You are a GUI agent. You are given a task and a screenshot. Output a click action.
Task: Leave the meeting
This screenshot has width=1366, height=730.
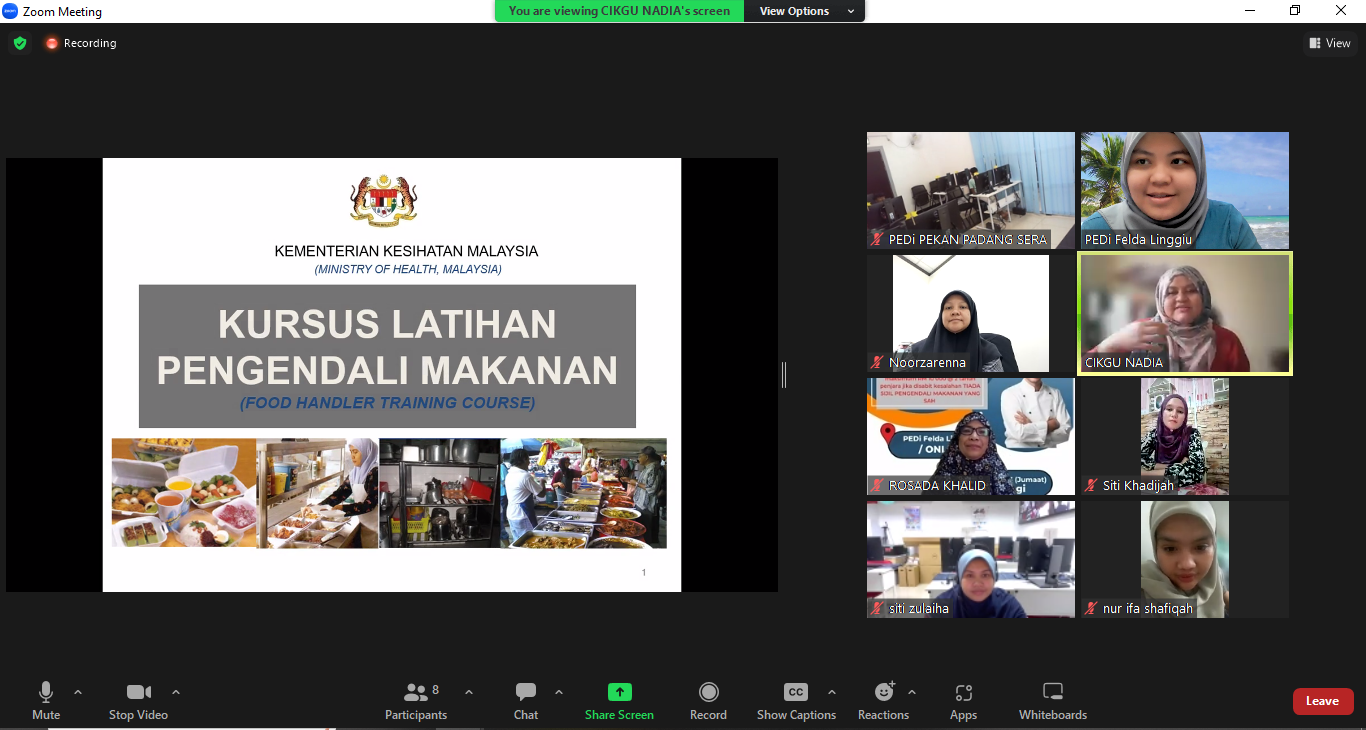[1322, 701]
